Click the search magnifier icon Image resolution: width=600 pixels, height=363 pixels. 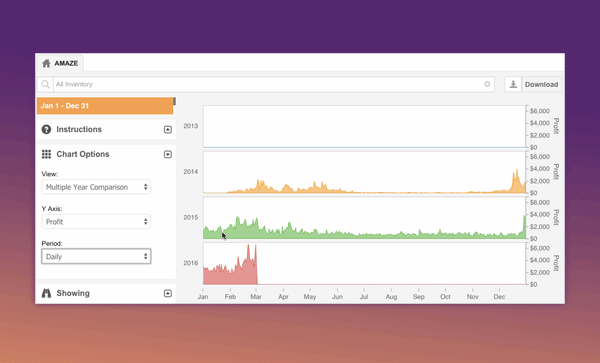point(46,84)
